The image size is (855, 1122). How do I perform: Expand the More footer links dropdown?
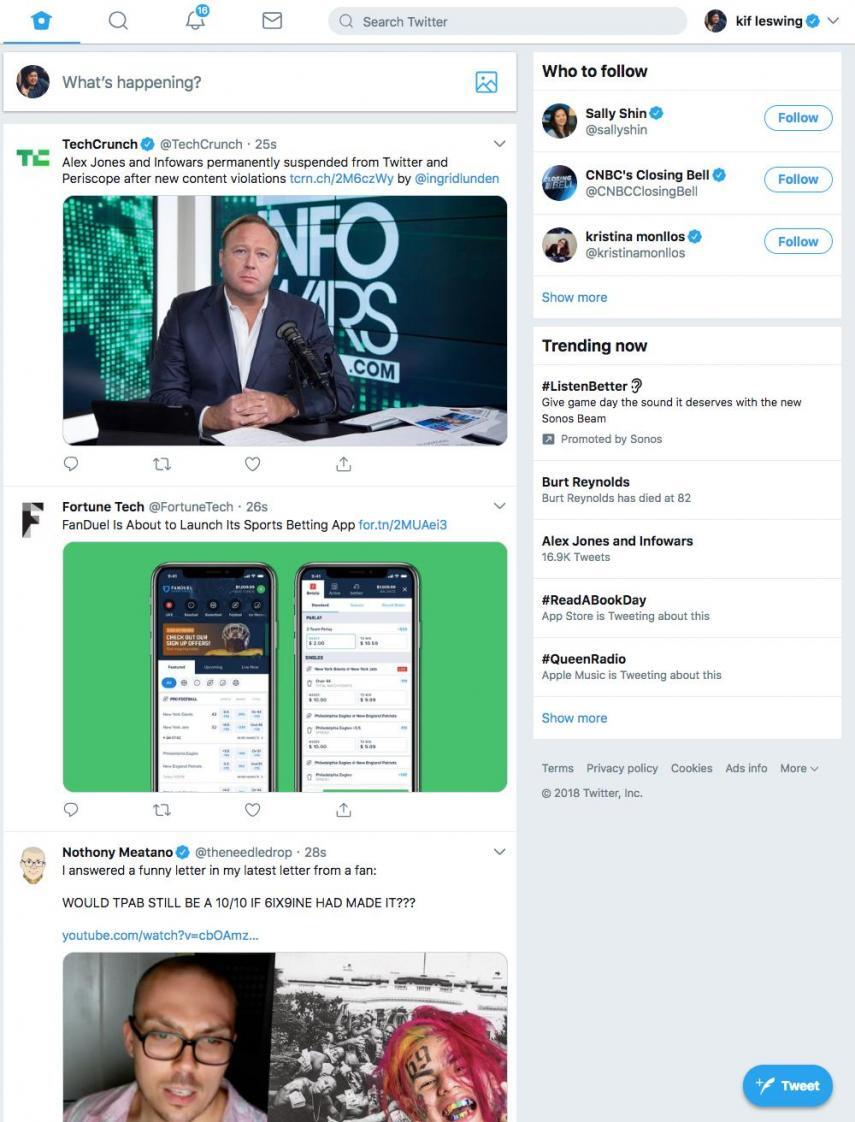[x=799, y=768]
